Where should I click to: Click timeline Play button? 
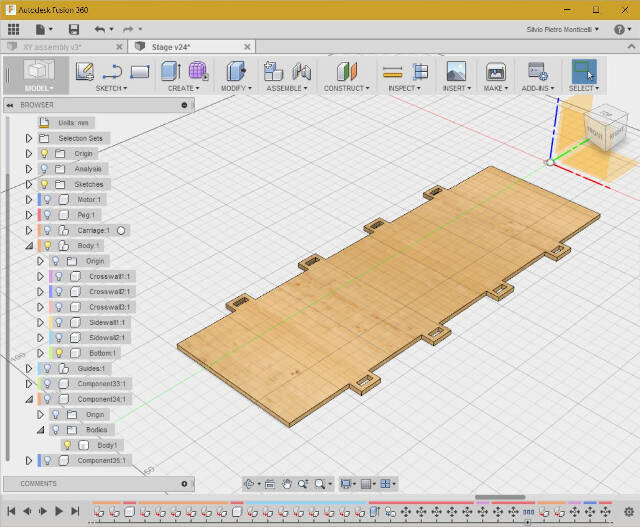point(58,511)
